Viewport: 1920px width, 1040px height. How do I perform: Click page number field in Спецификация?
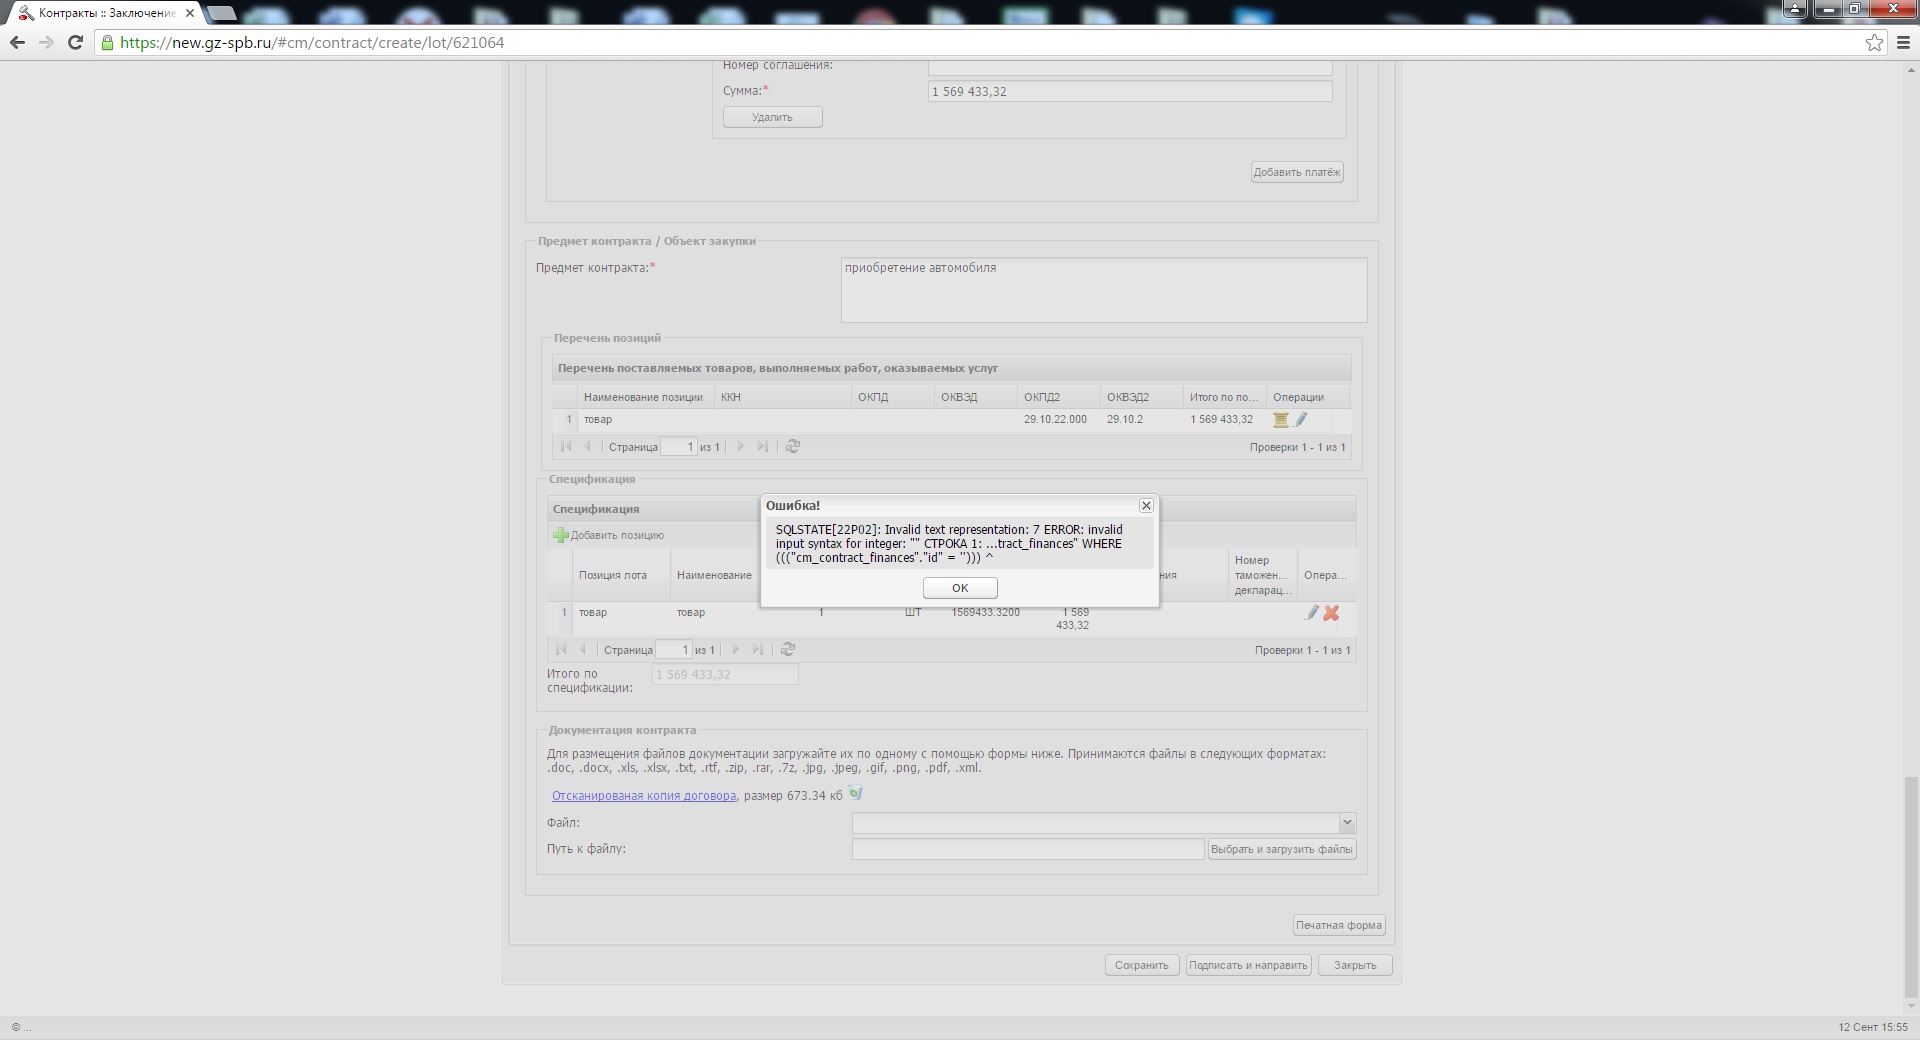(x=673, y=650)
